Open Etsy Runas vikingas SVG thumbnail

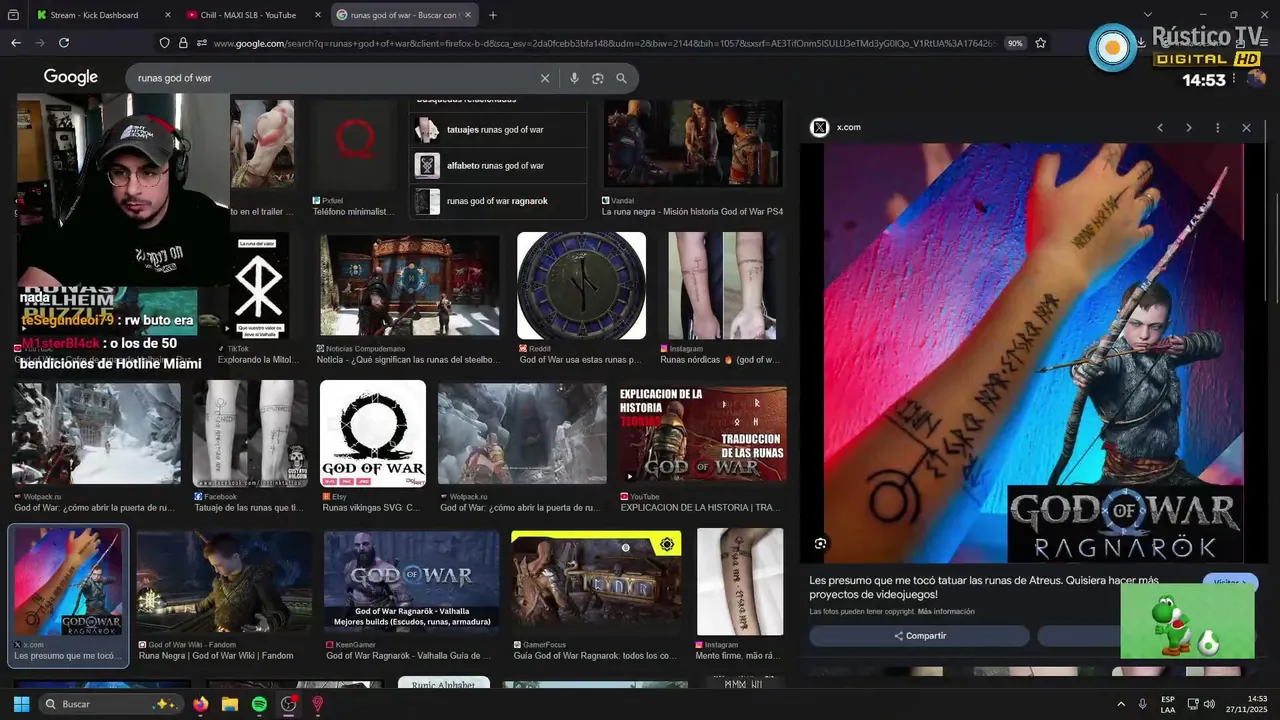click(372, 433)
